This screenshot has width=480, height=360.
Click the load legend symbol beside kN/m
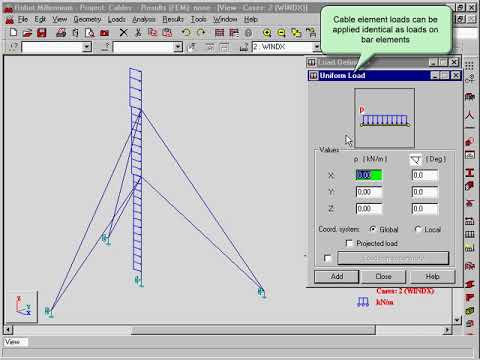(363, 302)
